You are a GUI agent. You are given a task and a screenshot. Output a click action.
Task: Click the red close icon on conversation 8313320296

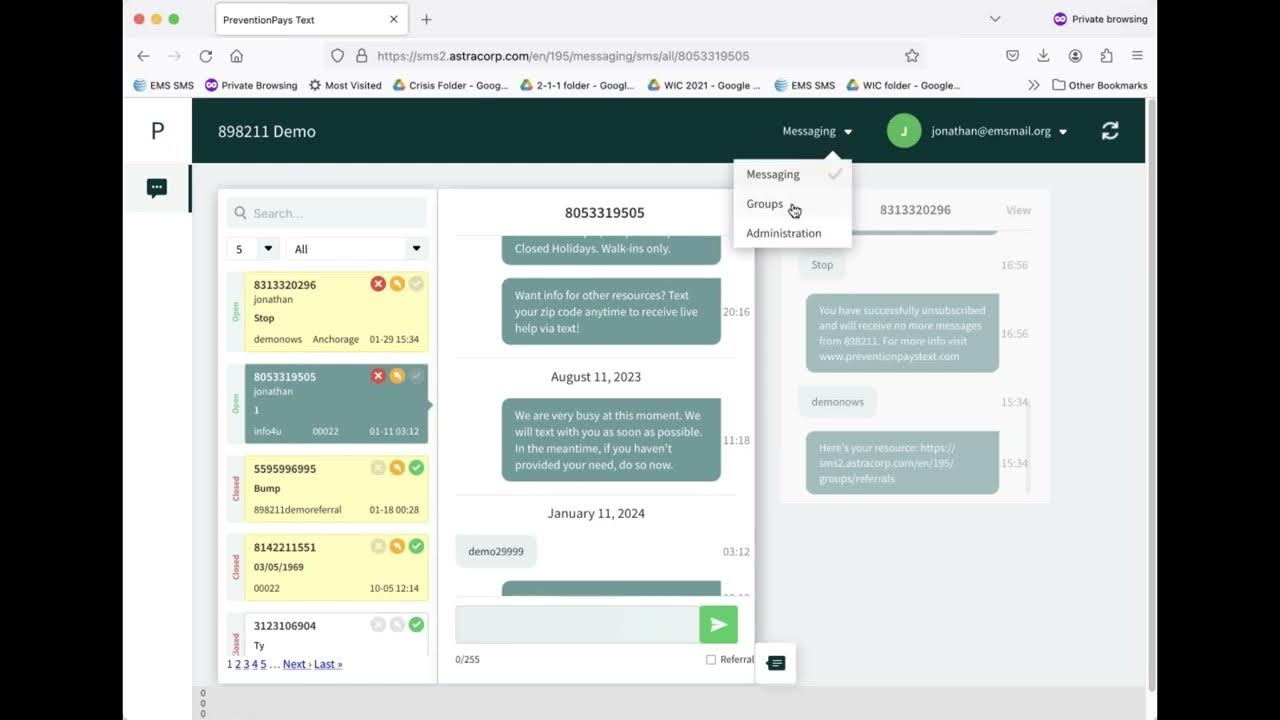(378, 284)
